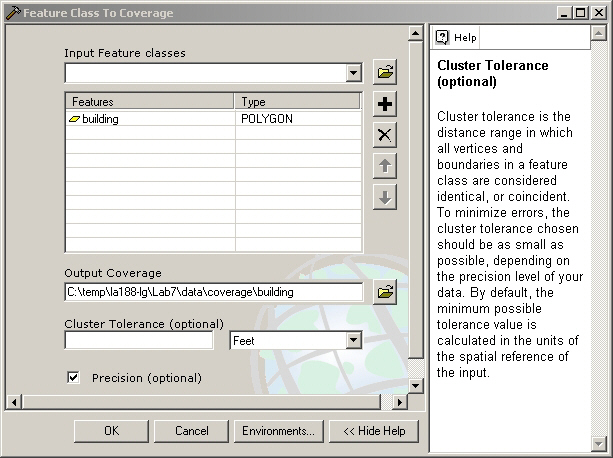The height and width of the screenshot is (458, 613).
Task: Click the Type column header
Action: tap(297, 102)
